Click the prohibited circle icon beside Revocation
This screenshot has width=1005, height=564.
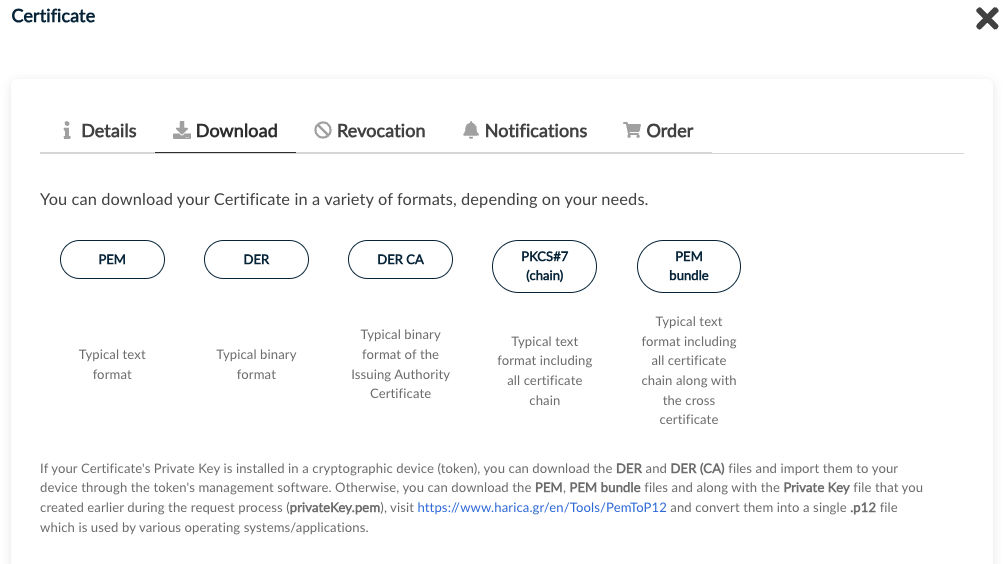(322, 131)
